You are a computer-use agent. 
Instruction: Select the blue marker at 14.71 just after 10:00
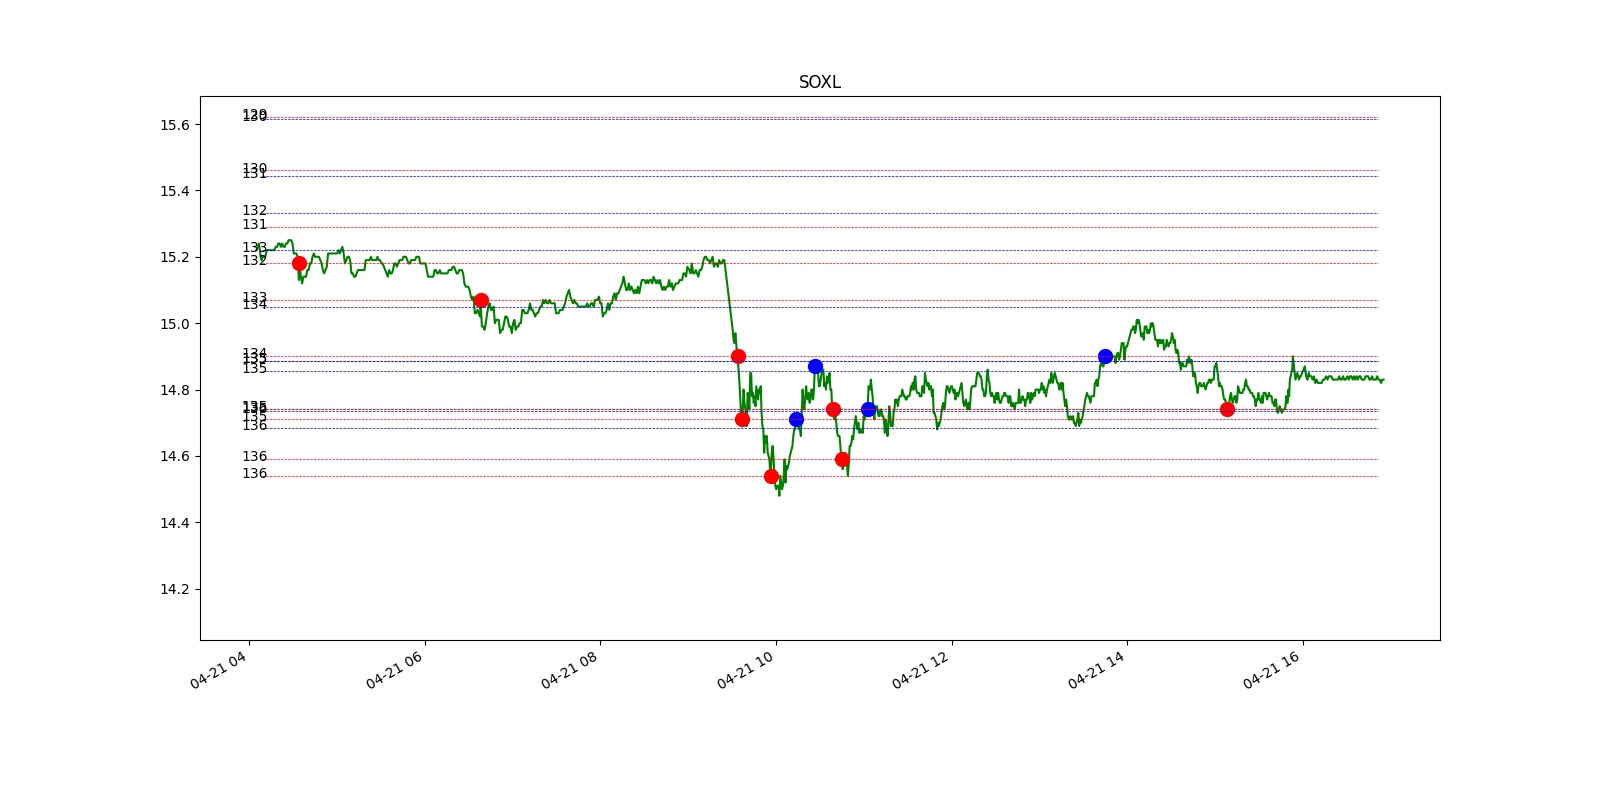pyautogui.click(x=796, y=419)
